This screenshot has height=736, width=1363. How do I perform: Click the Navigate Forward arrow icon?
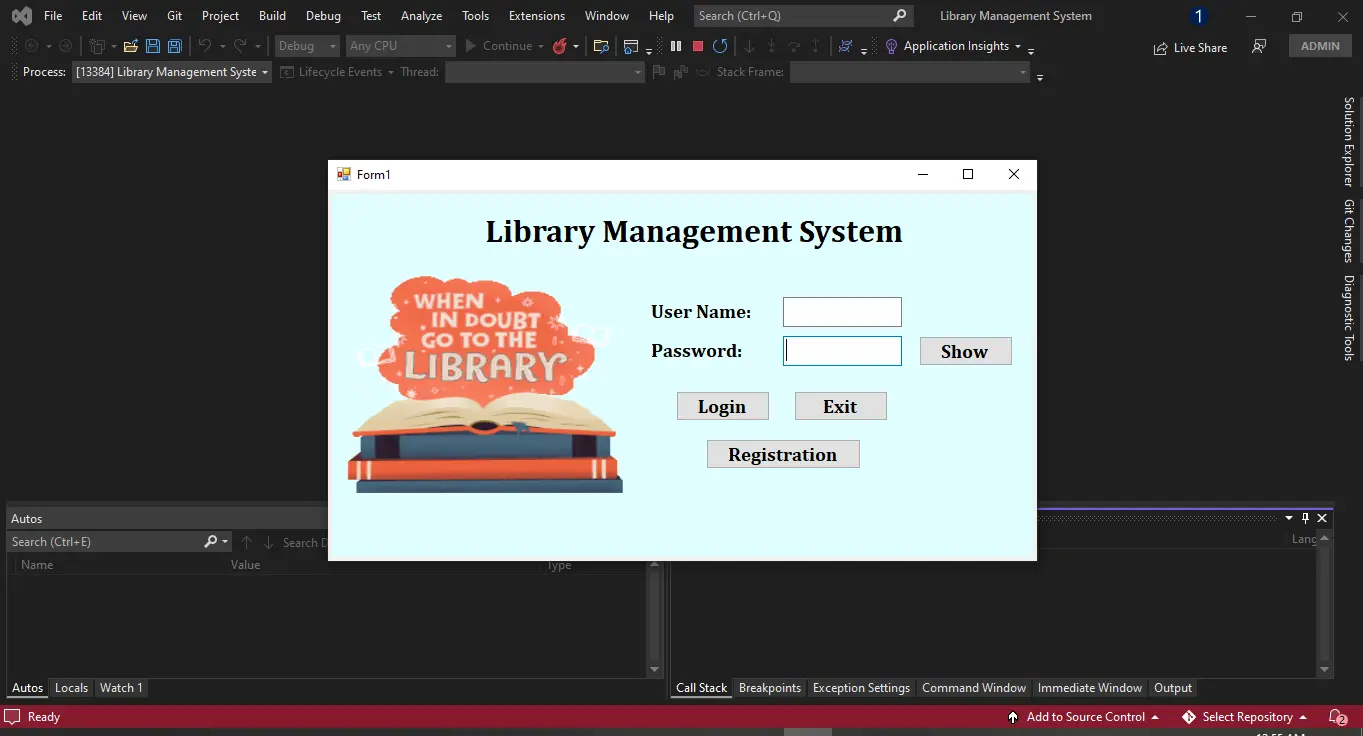coord(65,46)
